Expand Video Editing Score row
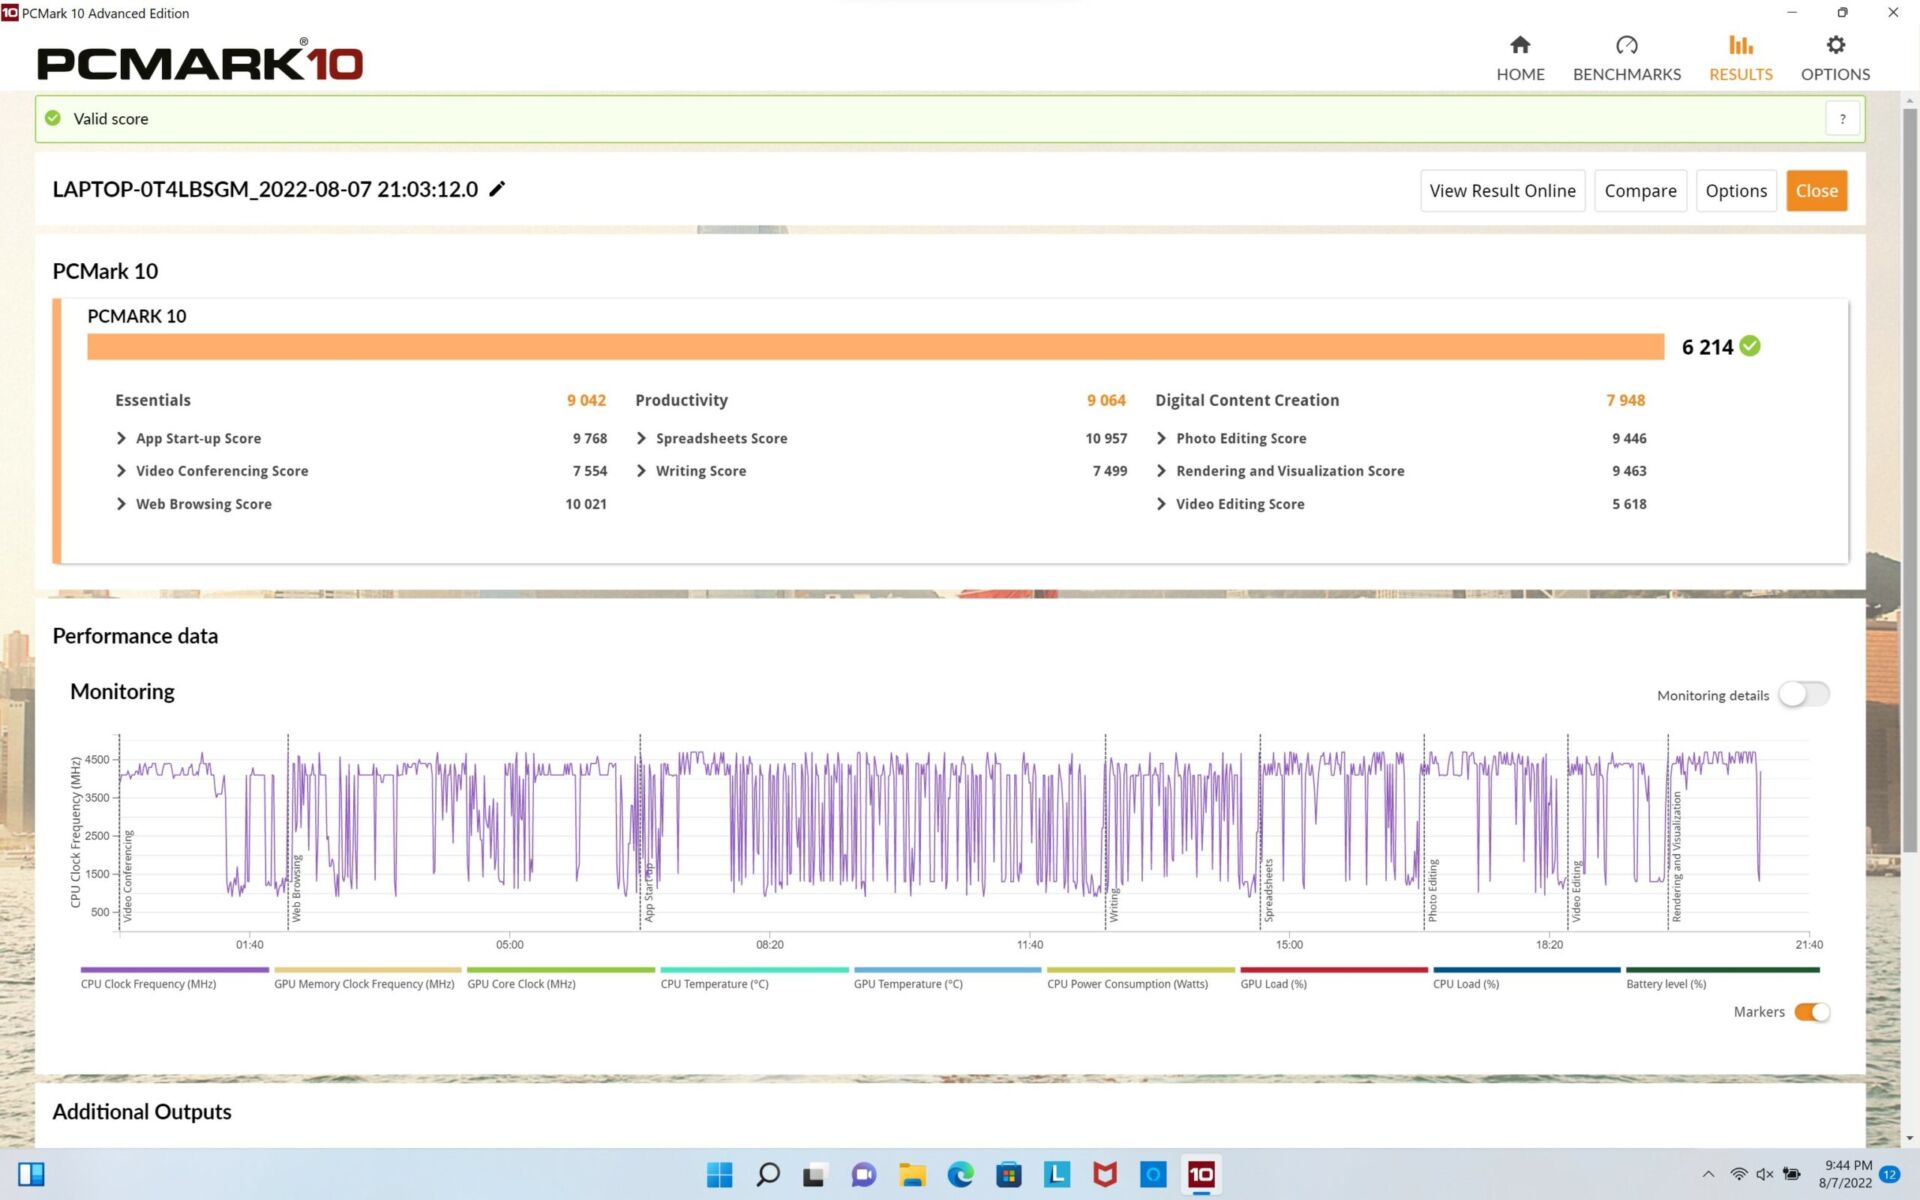The height and width of the screenshot is (1200, 1920). (x=1161, y=504)
